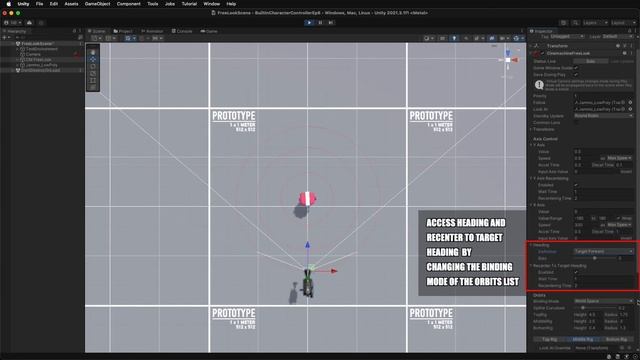This screenshot has height=360, width=640.
Task: Switch to the Console tab
Action: (182, 31)
